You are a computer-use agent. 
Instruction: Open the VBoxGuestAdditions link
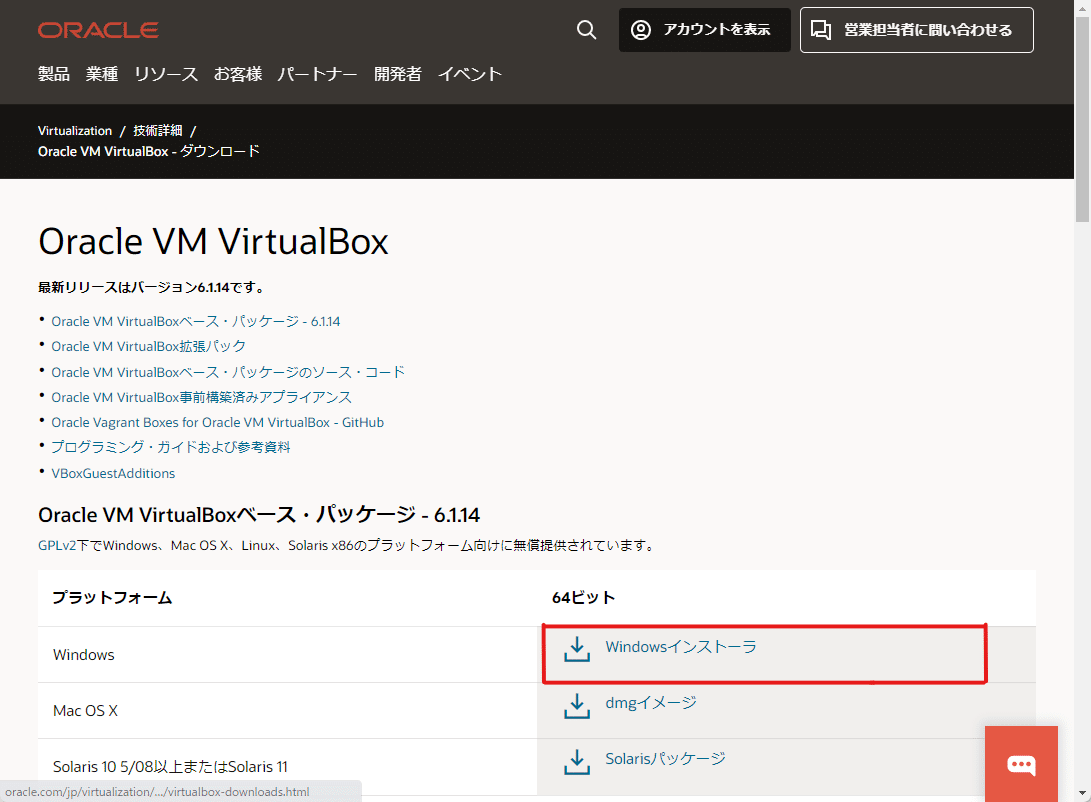113,473
